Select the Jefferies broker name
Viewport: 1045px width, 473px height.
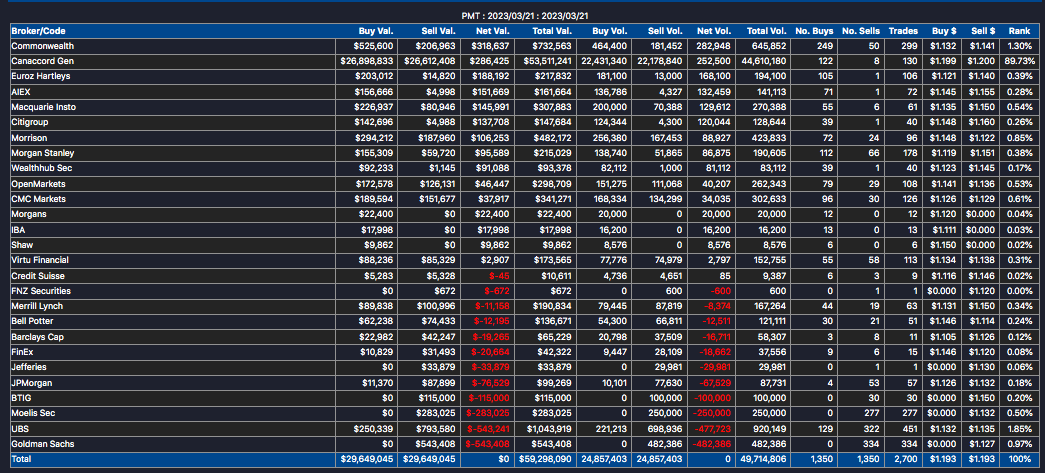[x=29, y=367]
